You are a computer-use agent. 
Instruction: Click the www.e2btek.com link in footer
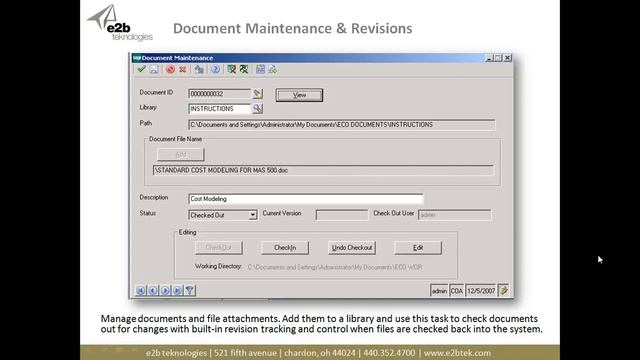(x=457, y=353)
